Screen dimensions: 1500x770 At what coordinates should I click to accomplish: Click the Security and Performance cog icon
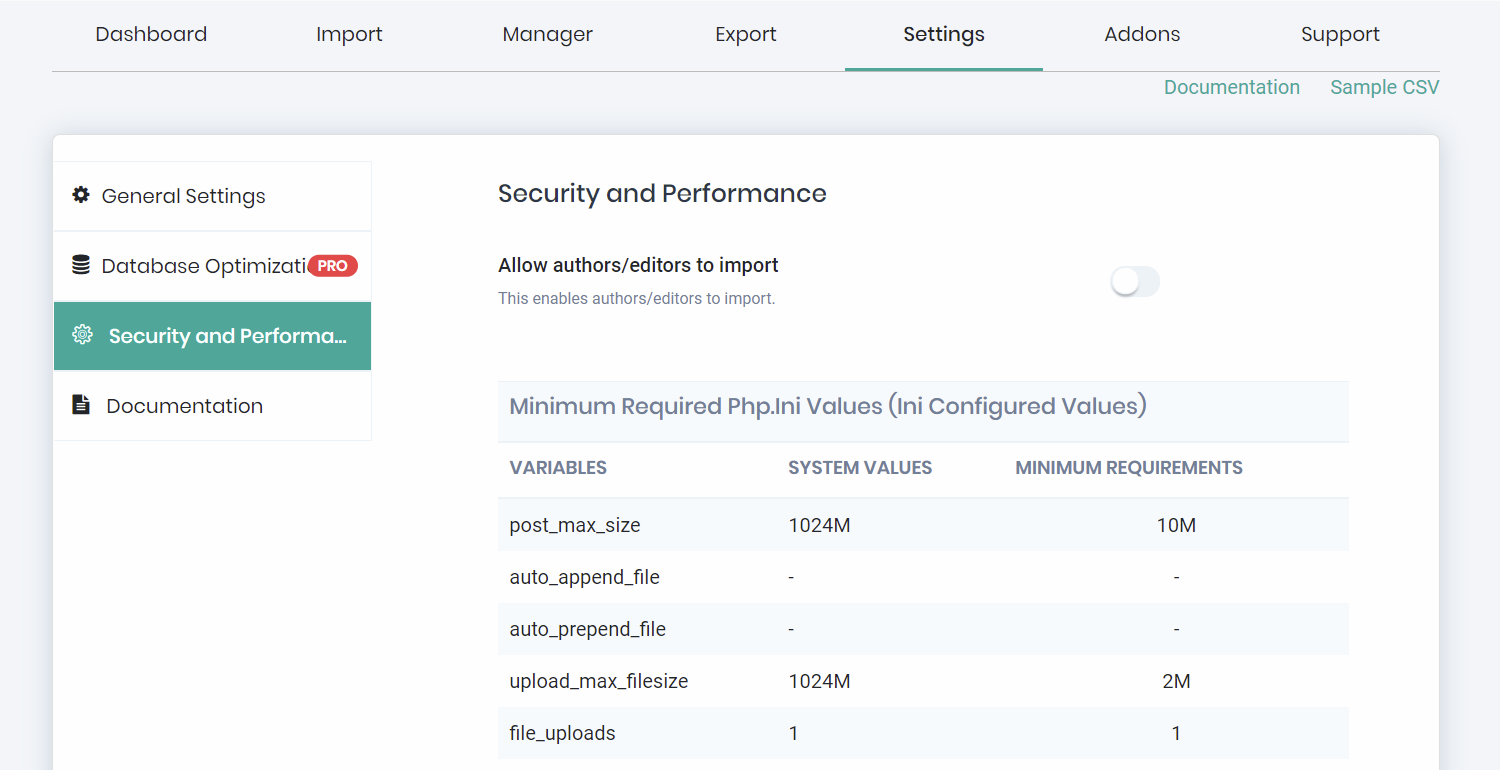coord(82,335)
